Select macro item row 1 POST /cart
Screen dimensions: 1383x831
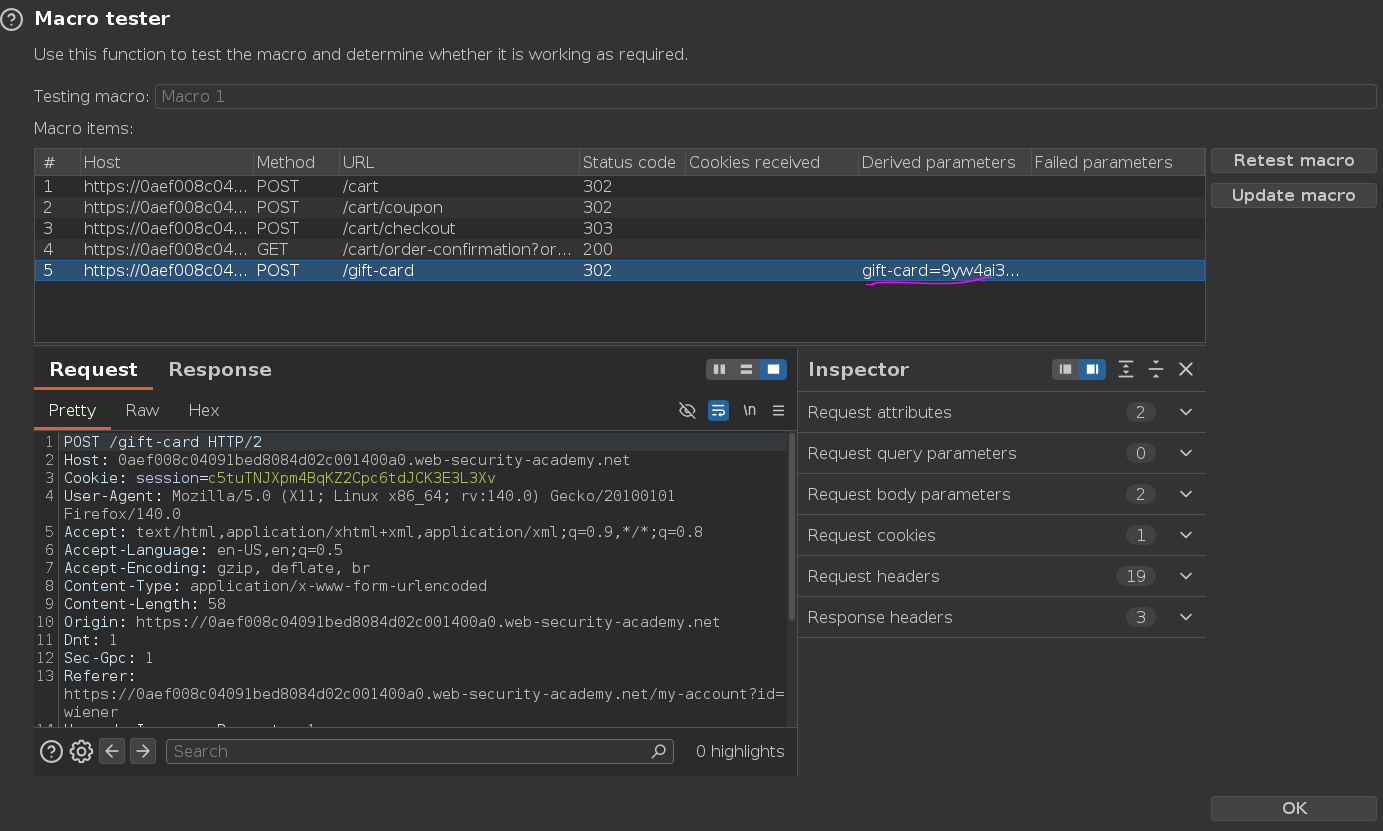pyautogui.click(x=619, y=186)
